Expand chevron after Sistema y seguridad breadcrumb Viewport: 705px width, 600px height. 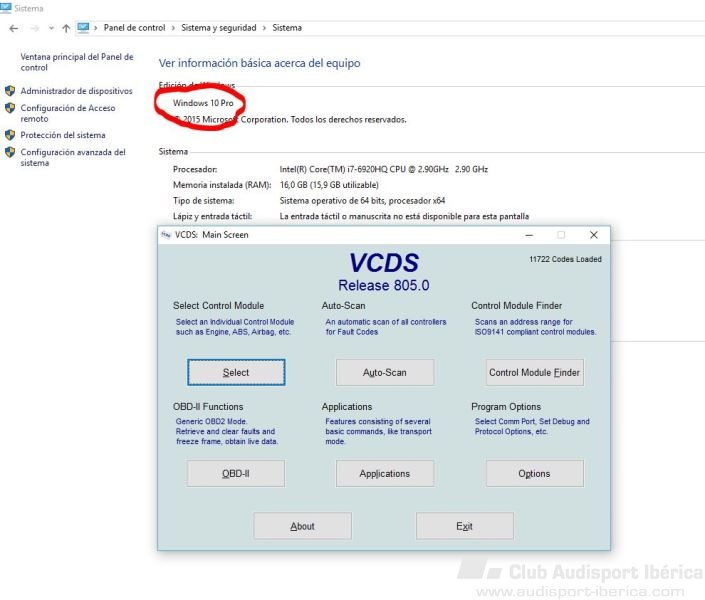pos(264,28)
